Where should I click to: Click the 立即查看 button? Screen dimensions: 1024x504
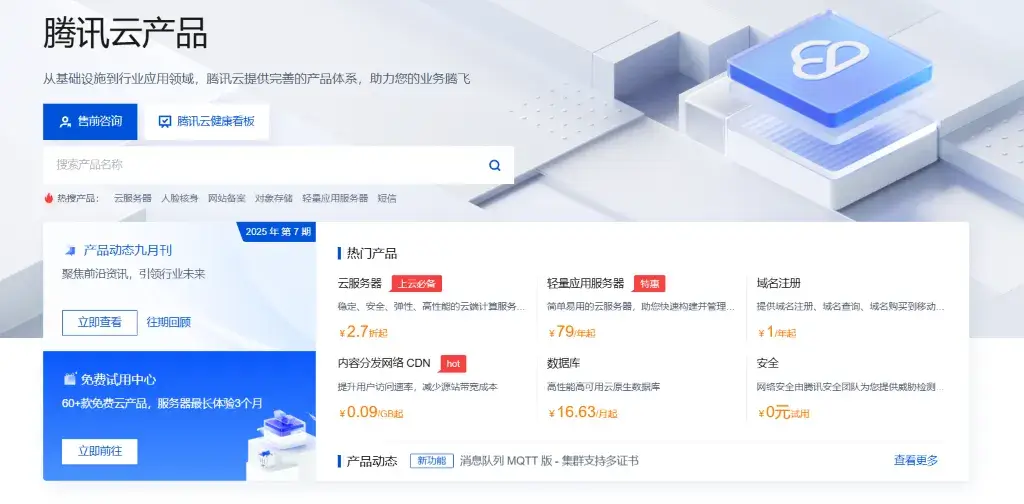pos(100,323)
